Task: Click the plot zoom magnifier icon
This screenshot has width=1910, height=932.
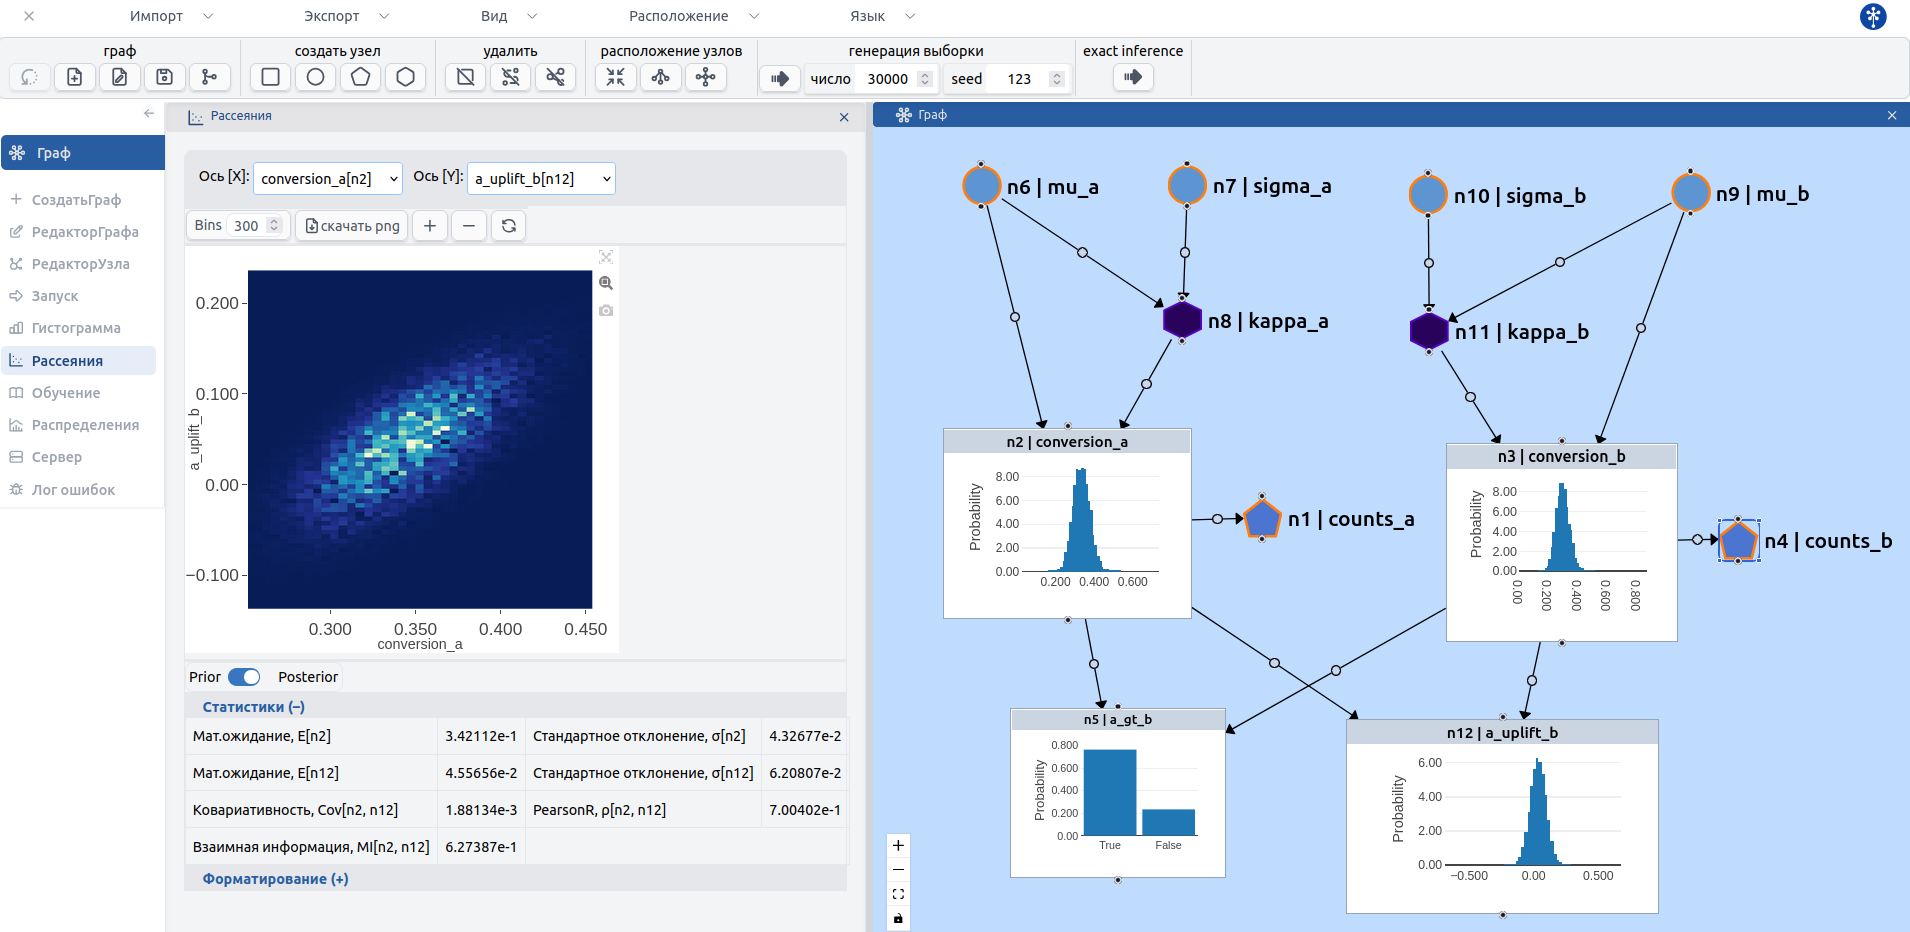Action: [x=606, y=283]
